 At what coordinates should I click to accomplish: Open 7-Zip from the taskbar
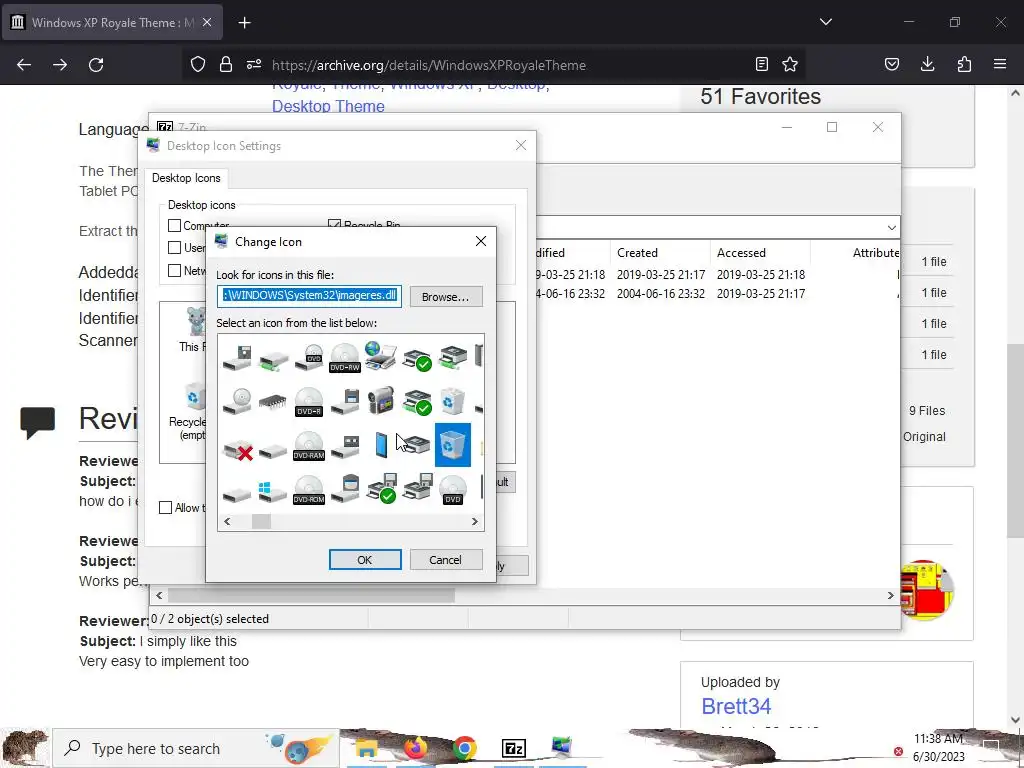(513, 748)
